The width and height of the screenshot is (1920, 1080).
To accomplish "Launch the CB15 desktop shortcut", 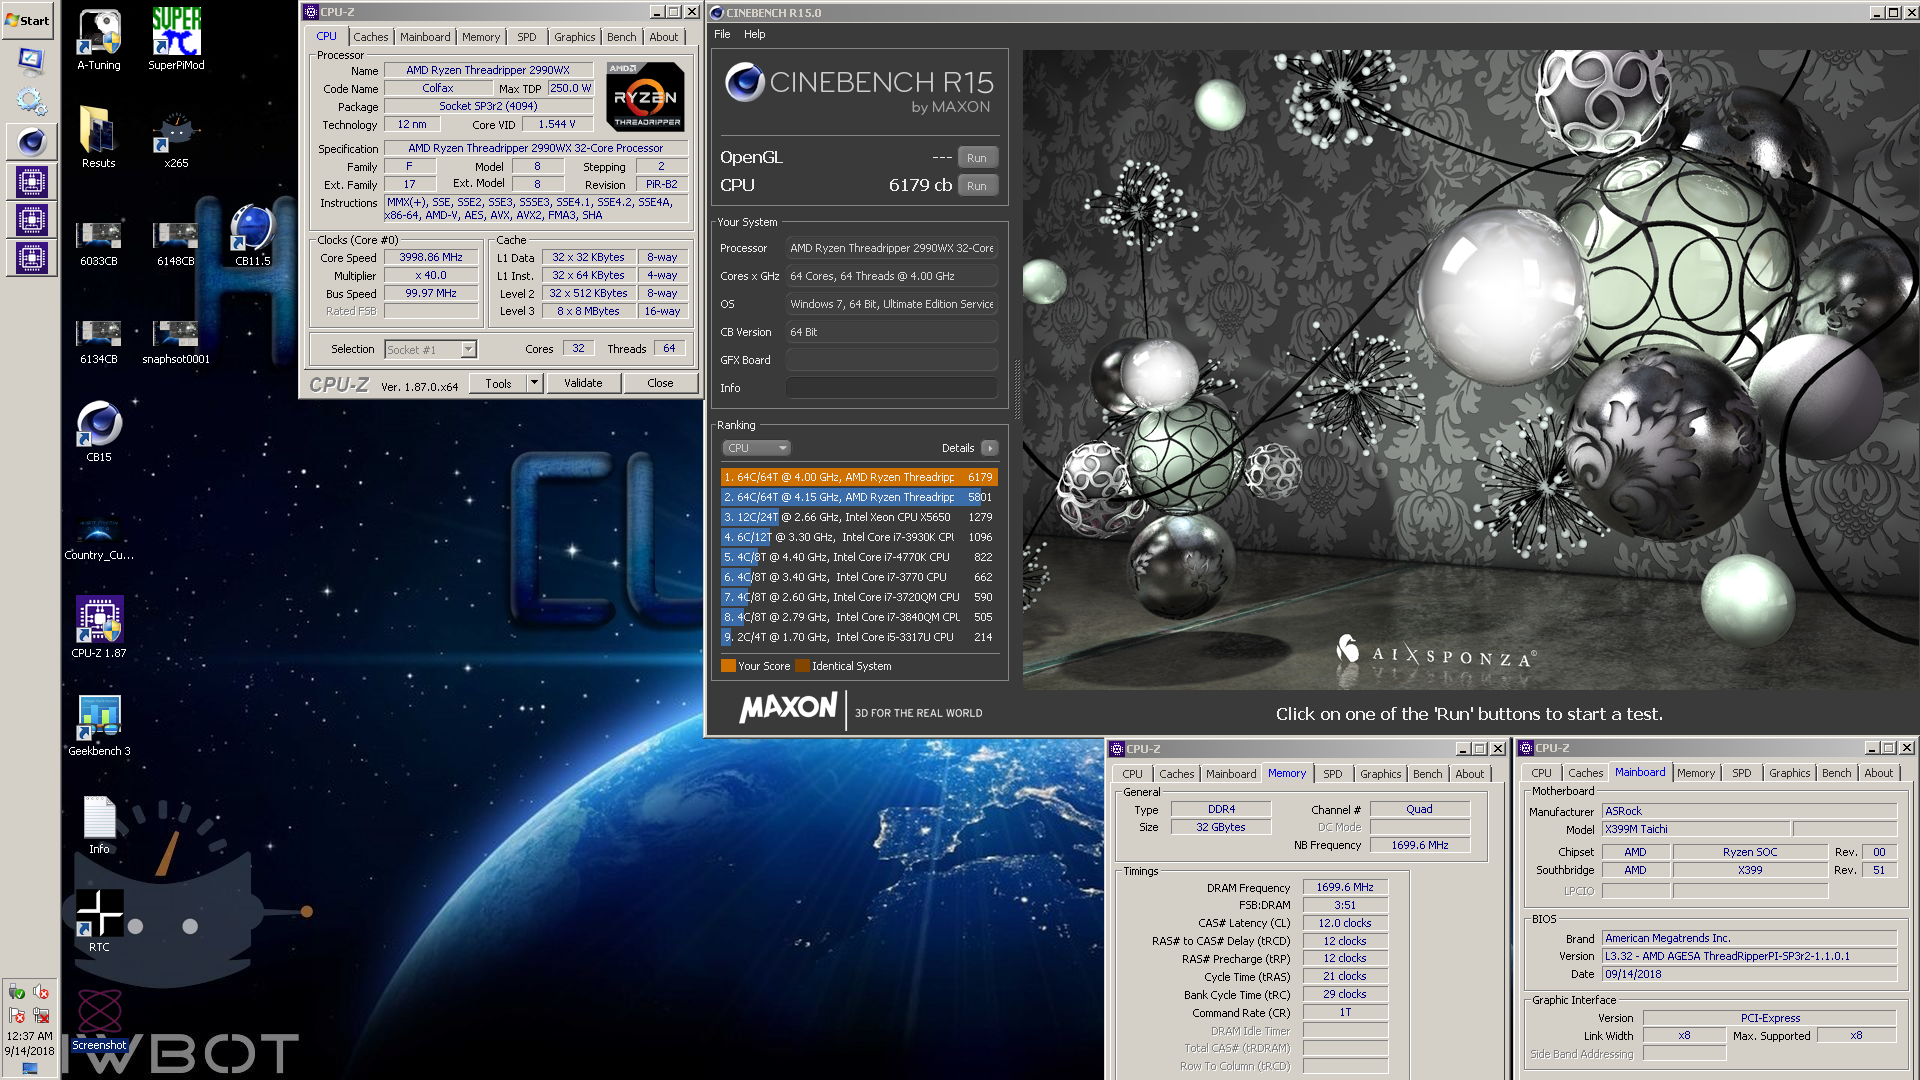I will 99,432.
